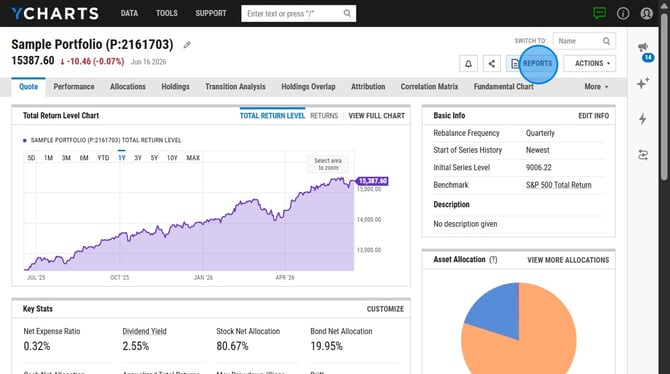Click View Full Chart link
Image resolution: width=670 pixels, height=374 pixels.
(376, 116)
